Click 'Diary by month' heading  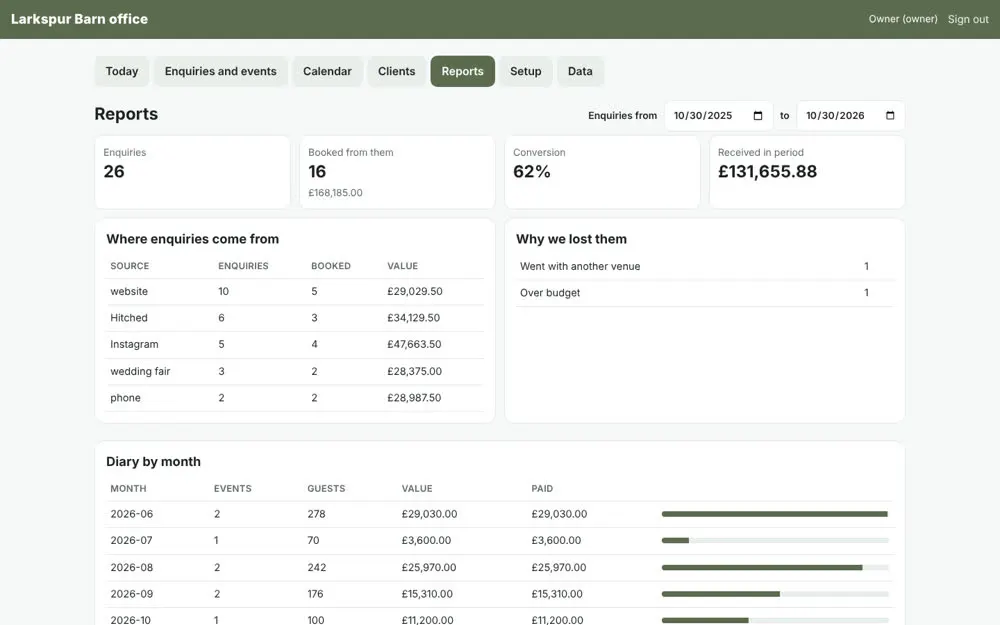click(153, 462)
